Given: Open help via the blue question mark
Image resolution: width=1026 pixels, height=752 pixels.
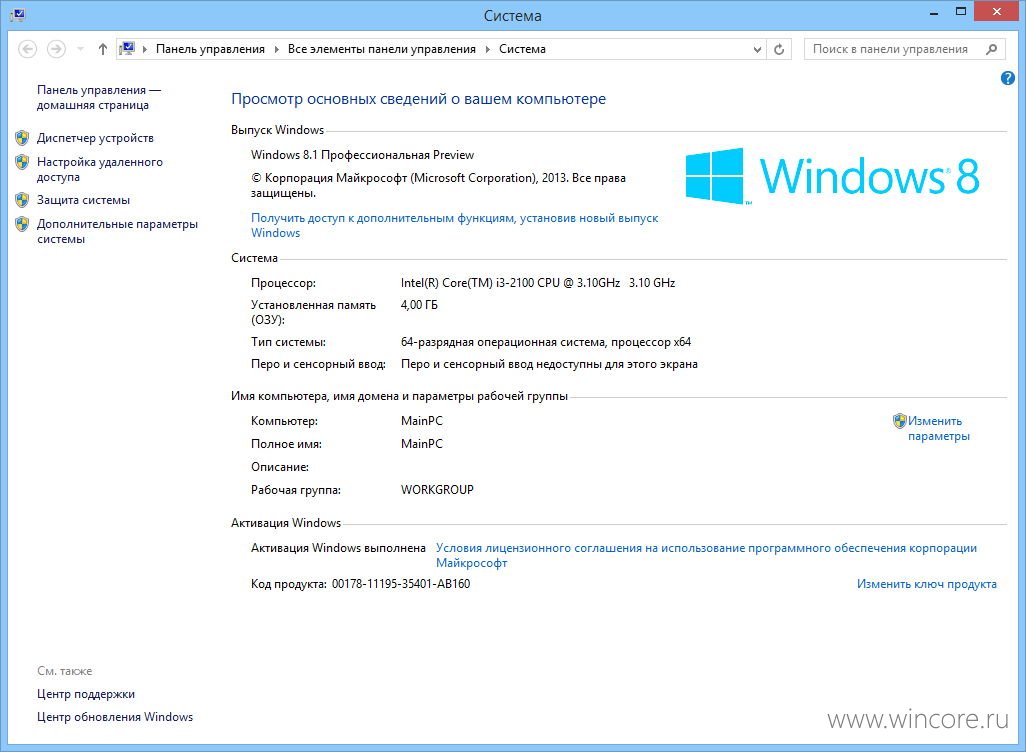Looking at the screenshot, I should point(1008,79).
